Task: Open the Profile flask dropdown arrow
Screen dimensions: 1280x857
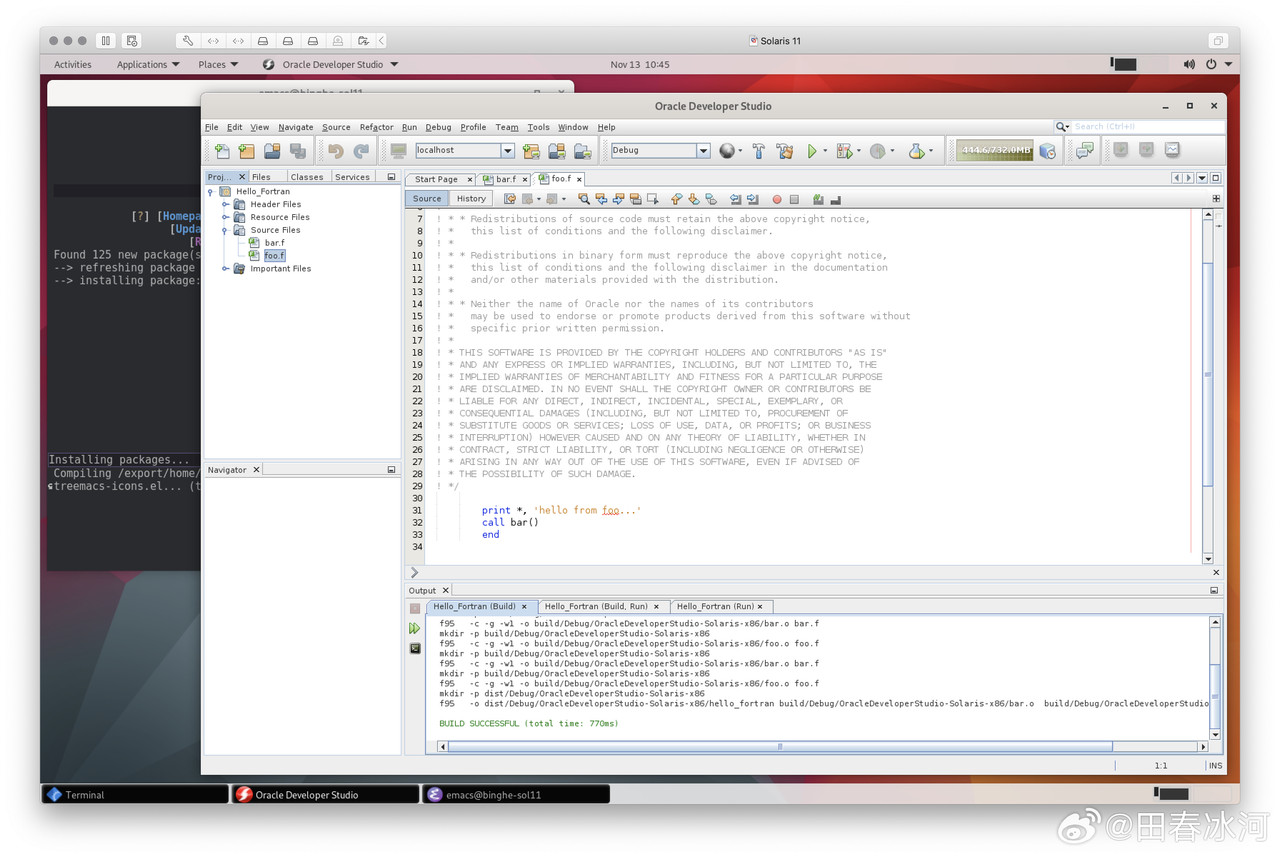Action: (x=931, y=151)
